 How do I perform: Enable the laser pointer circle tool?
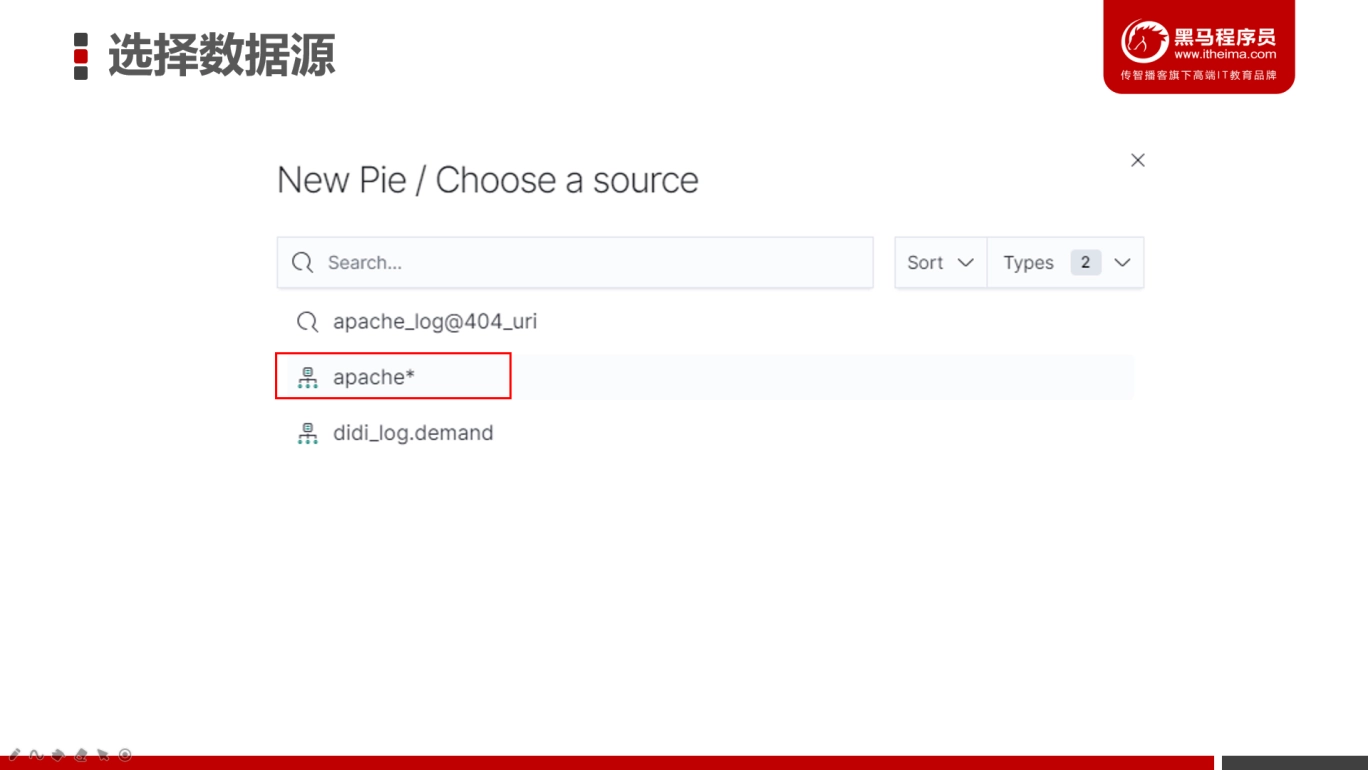coord(125,755)
